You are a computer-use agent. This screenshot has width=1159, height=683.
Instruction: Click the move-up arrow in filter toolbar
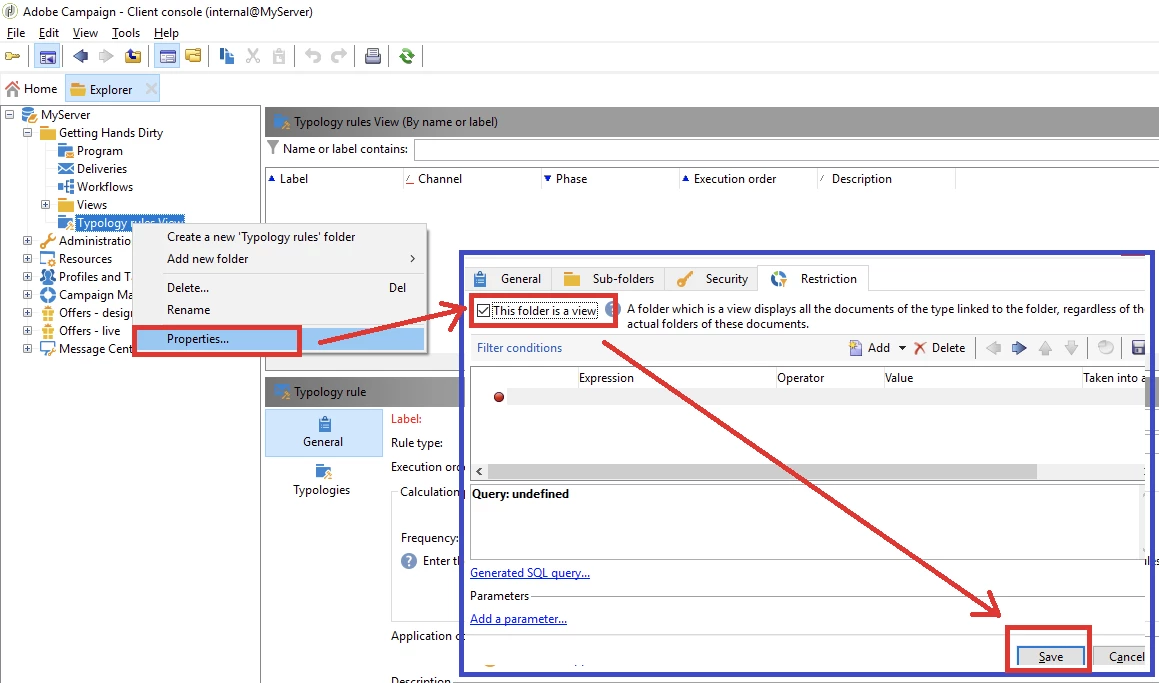tap(1045, 347)
